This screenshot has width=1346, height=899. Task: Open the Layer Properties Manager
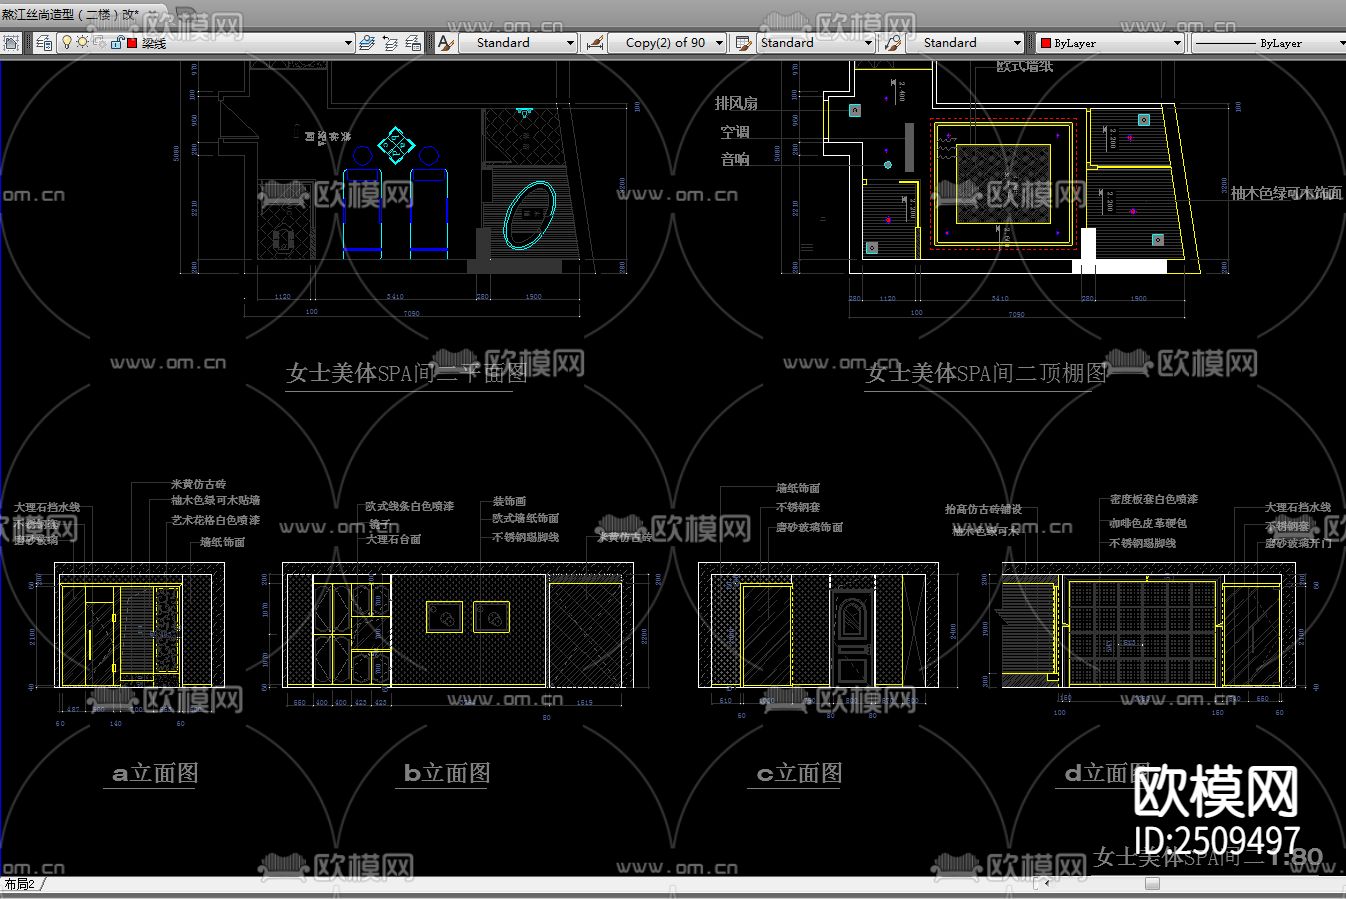pos(45,43)
